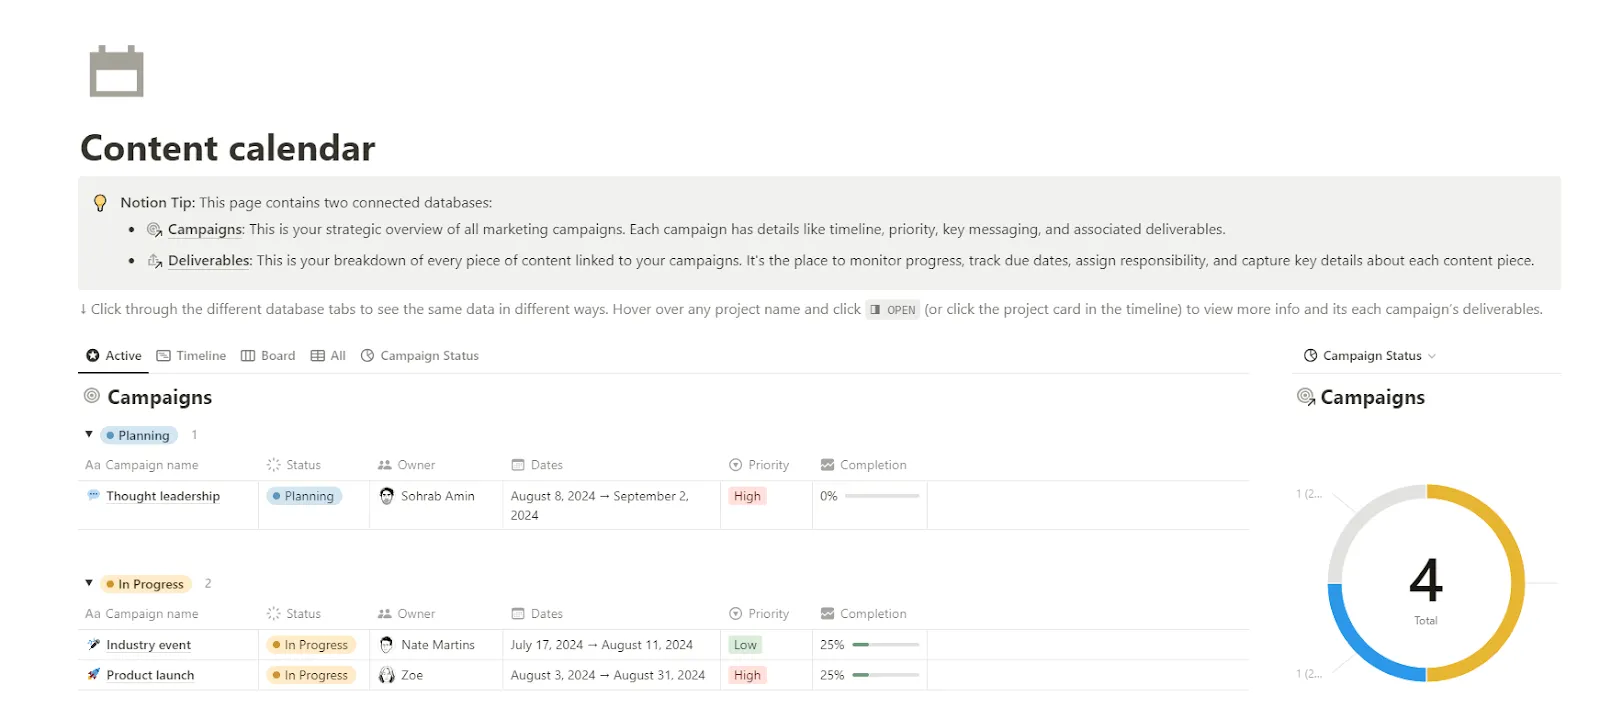Click the Status column icon in the In Progress group header
Viewport: 1600px width, 708px height.
click(x=274, y=614)
